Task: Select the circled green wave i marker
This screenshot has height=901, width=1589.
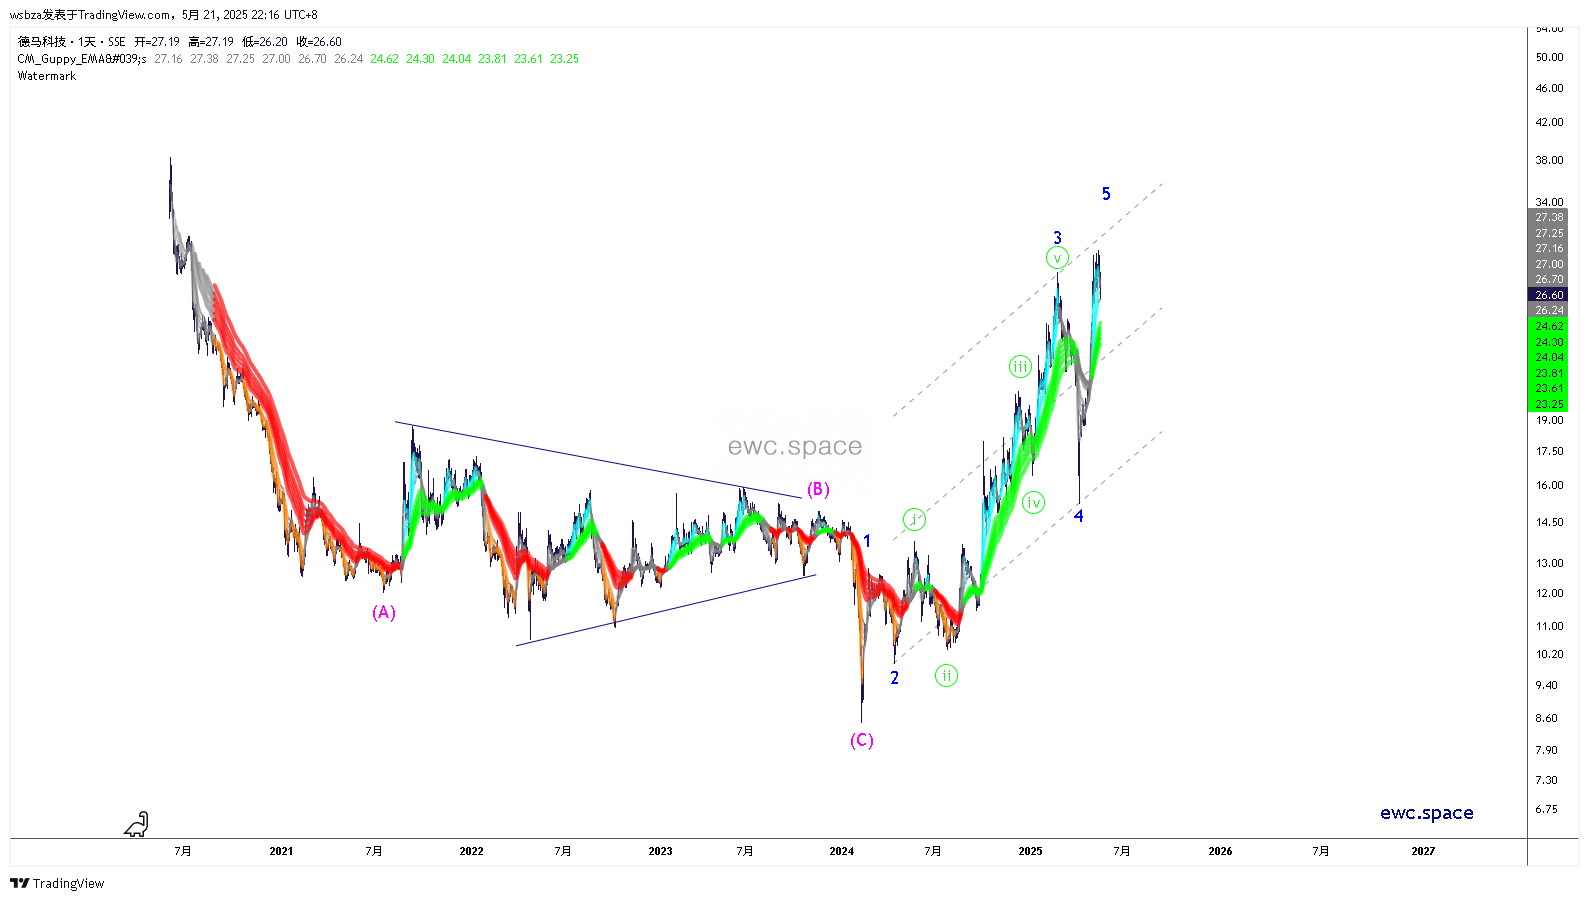Action: coord(914,519)
